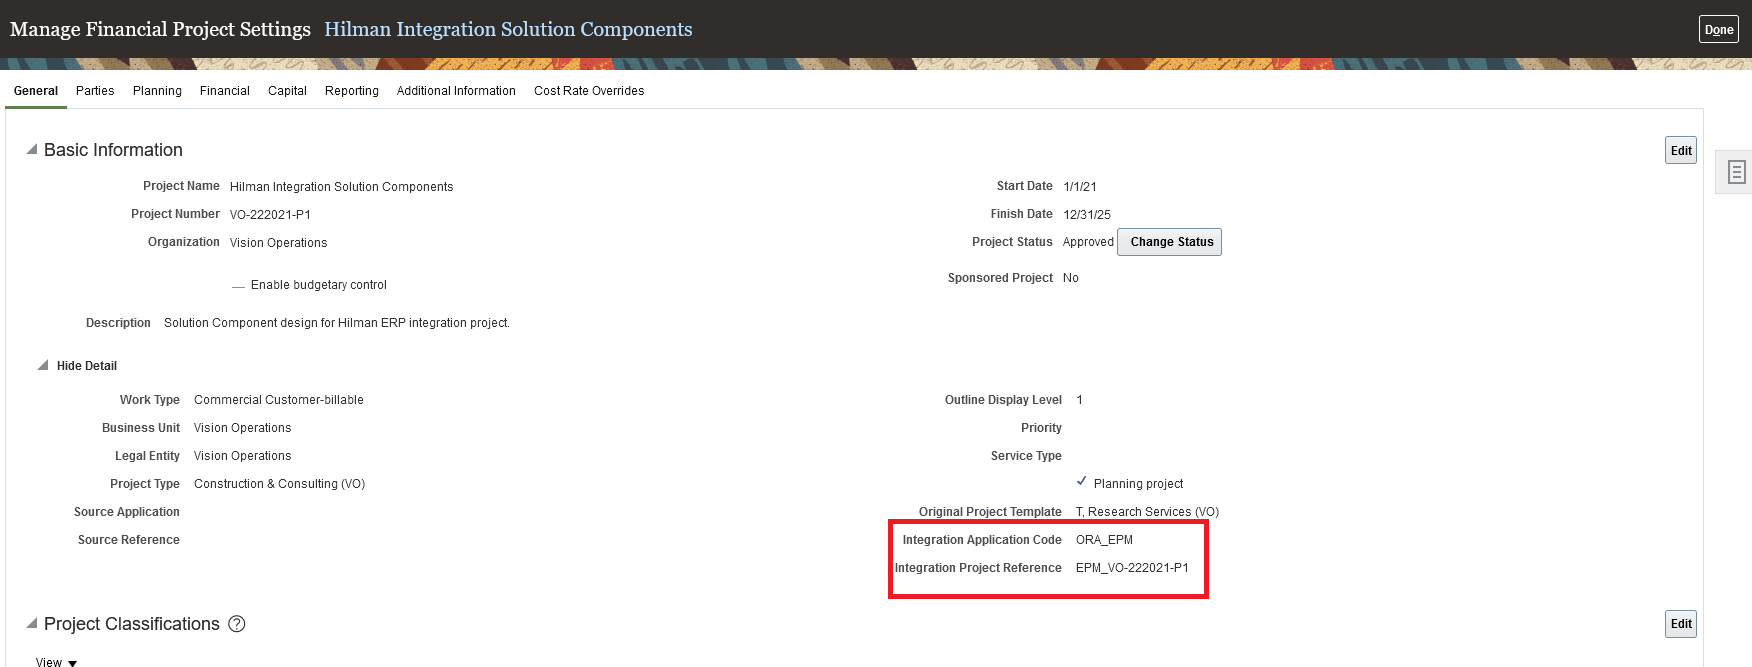This screenshot has width=1752, height=667.
Task: Select the ORA_EPM integration code value
Action: tap(1104, 540)
